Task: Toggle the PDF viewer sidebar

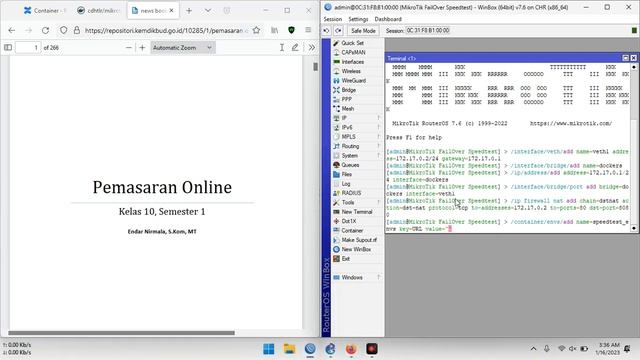Action: (8, 48)
